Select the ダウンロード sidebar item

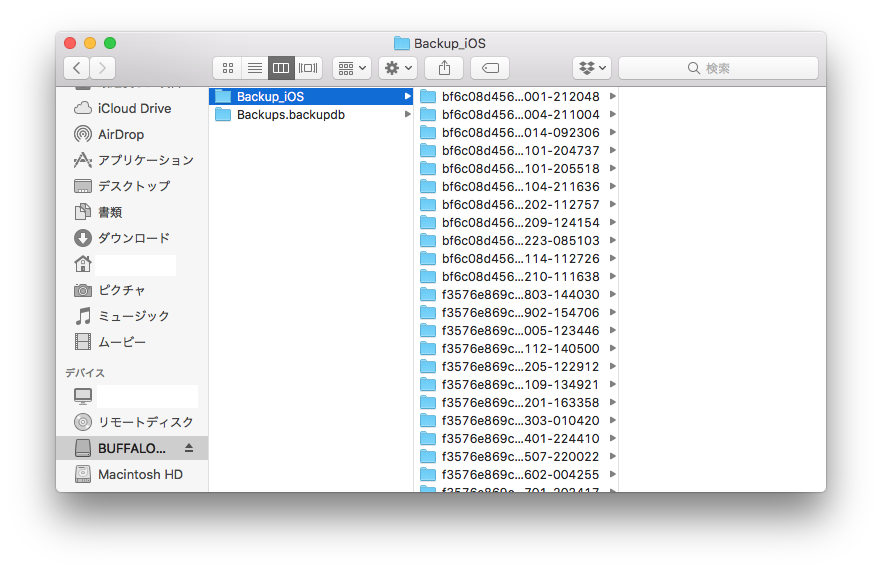(133, 238)
